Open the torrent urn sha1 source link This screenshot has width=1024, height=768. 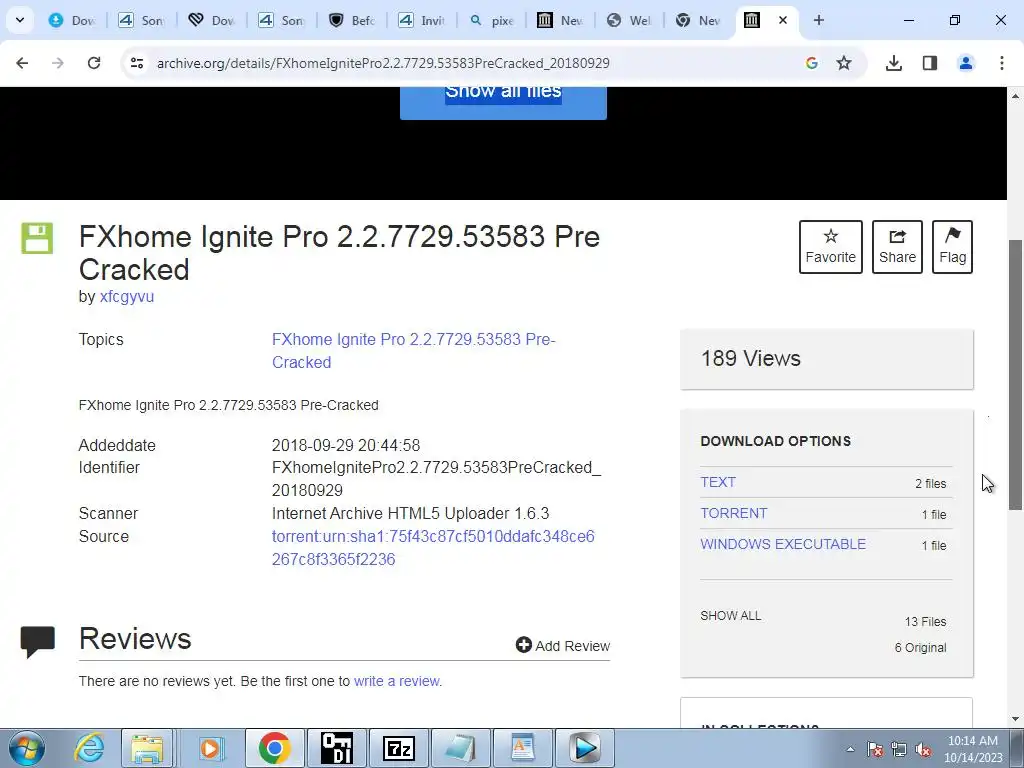433,547
